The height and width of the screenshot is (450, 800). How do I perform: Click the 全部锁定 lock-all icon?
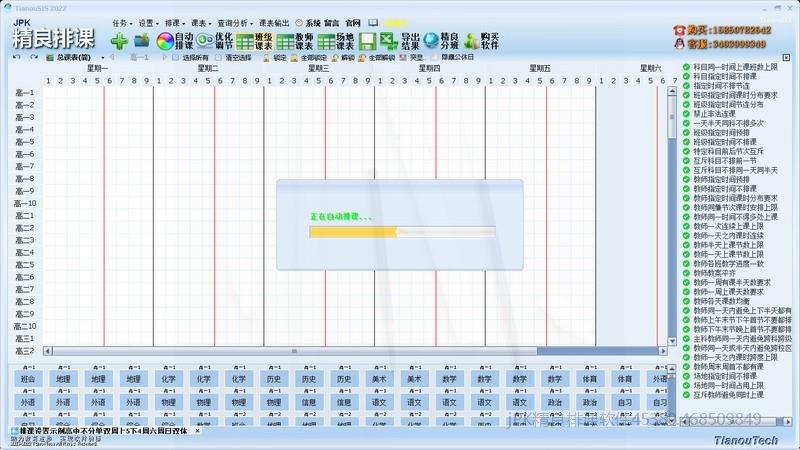pyautogui.click(x=294, y=58)
